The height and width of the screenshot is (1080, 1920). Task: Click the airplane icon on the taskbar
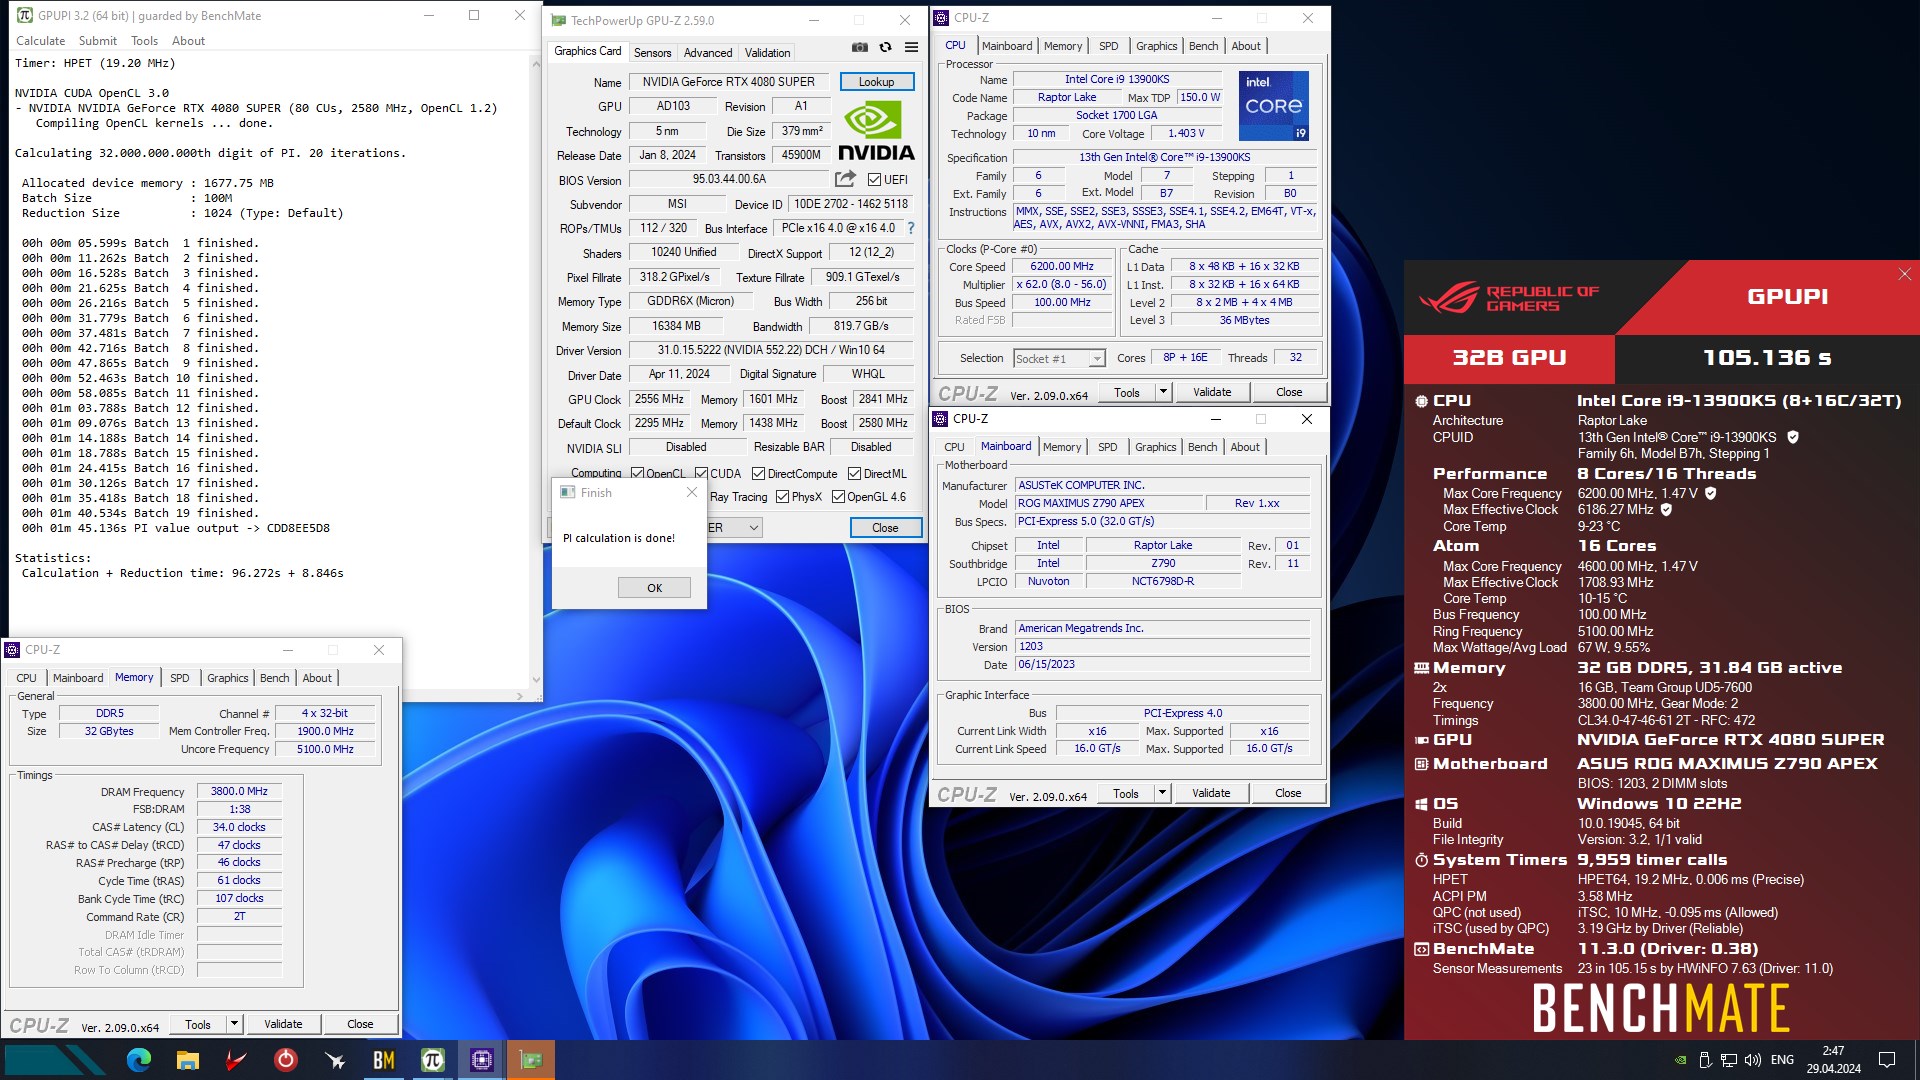point(334,1060)
